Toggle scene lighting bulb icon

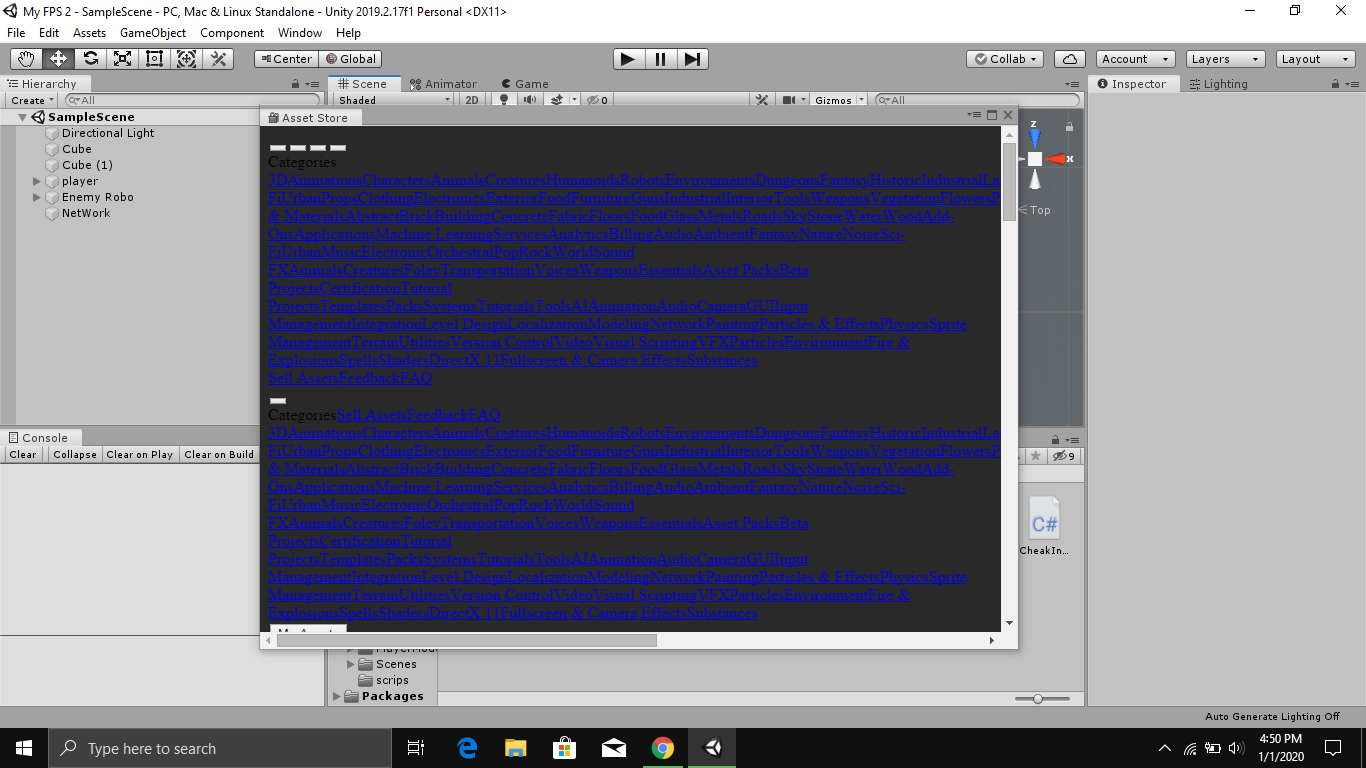click(x=504, y=100)
